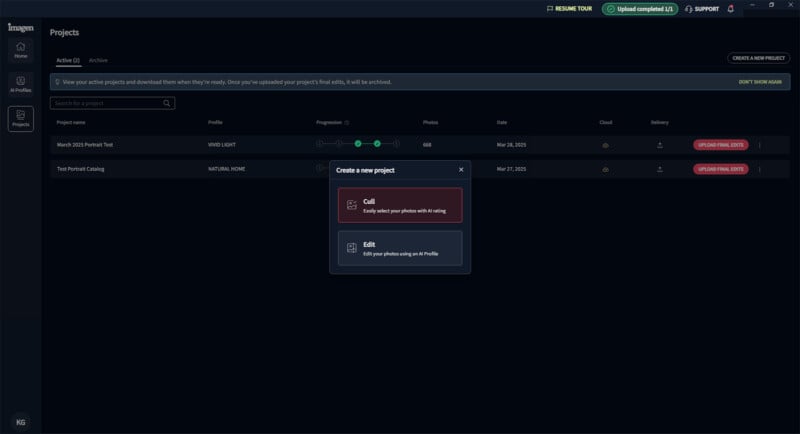Open the KG user account menu
This screenshot has height=434, width=800.
click(20, 422)
